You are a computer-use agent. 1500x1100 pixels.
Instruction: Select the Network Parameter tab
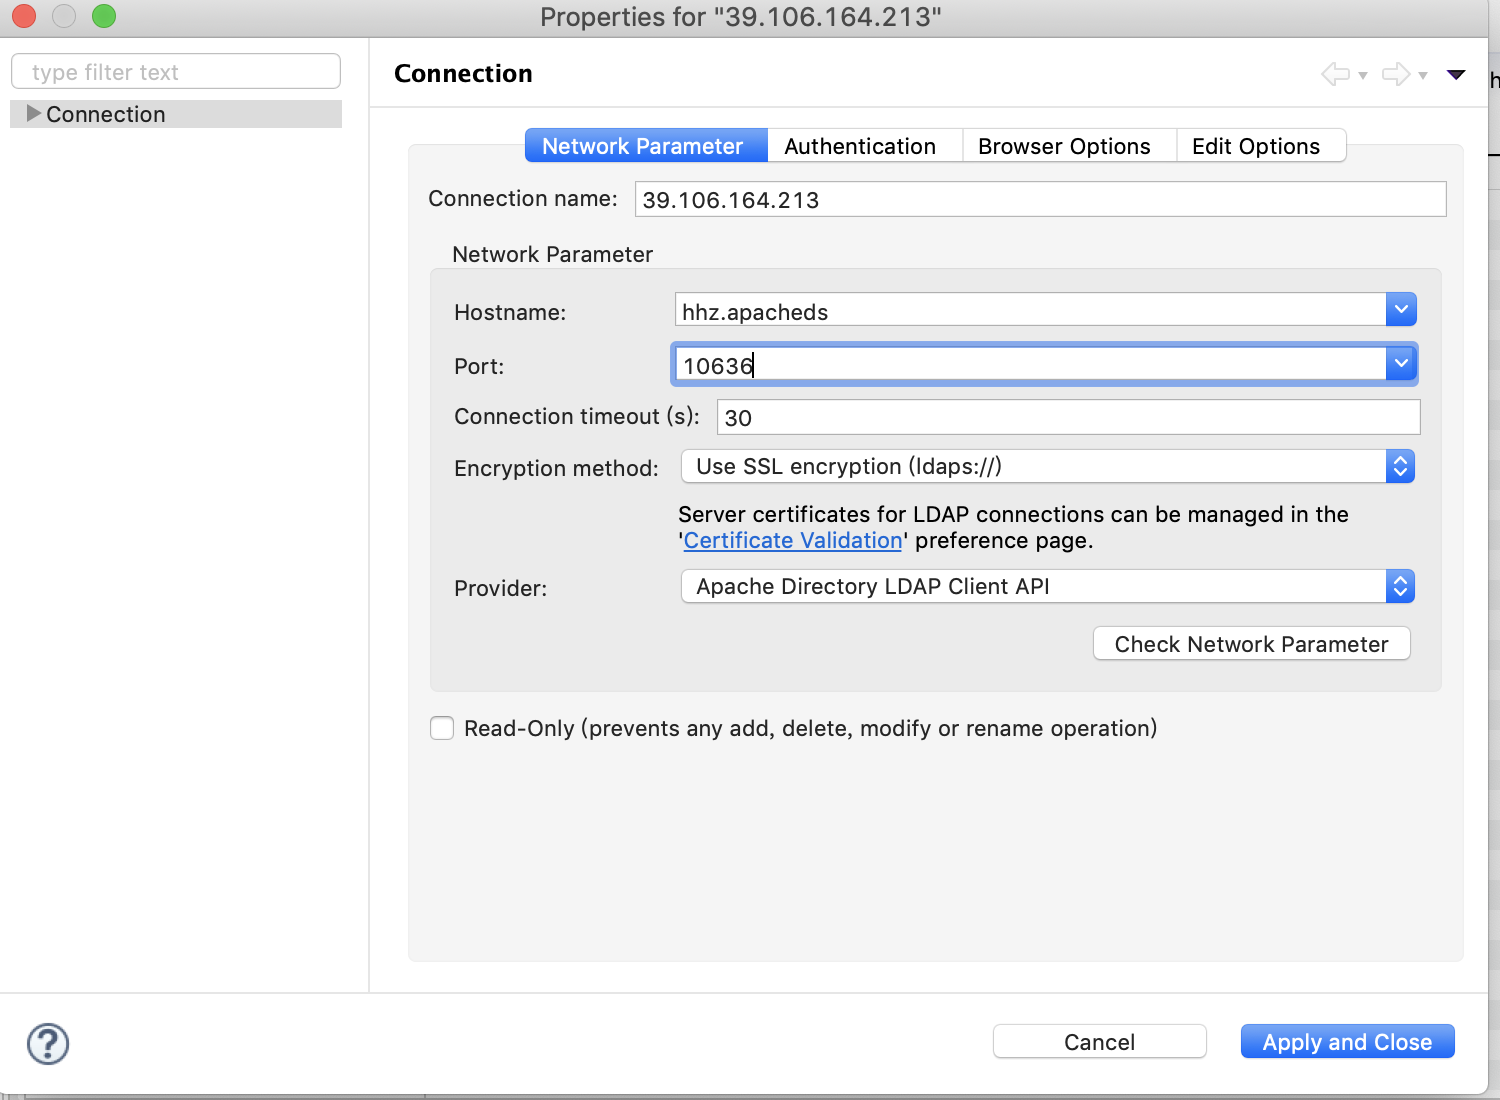645,145
